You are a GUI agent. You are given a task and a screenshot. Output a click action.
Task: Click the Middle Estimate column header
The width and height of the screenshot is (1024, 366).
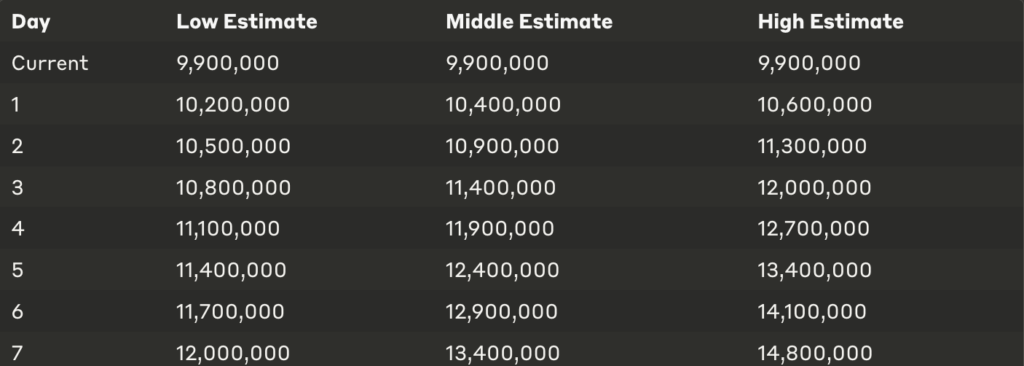coord(529,22)
